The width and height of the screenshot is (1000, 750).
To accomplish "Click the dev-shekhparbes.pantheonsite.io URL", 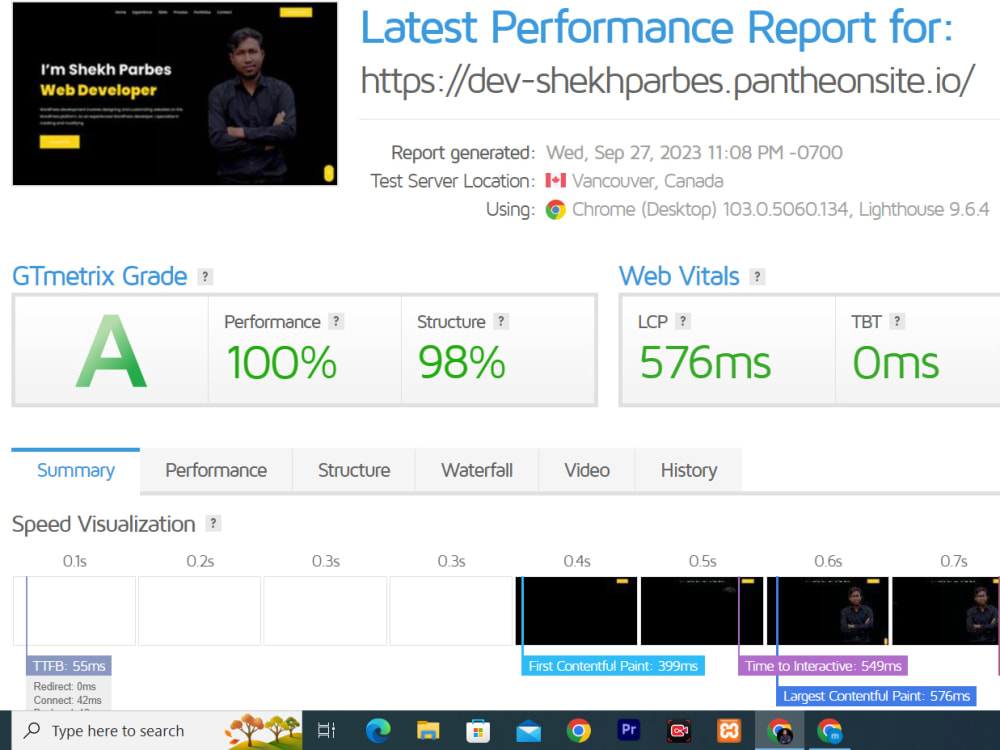I will 668,81.
